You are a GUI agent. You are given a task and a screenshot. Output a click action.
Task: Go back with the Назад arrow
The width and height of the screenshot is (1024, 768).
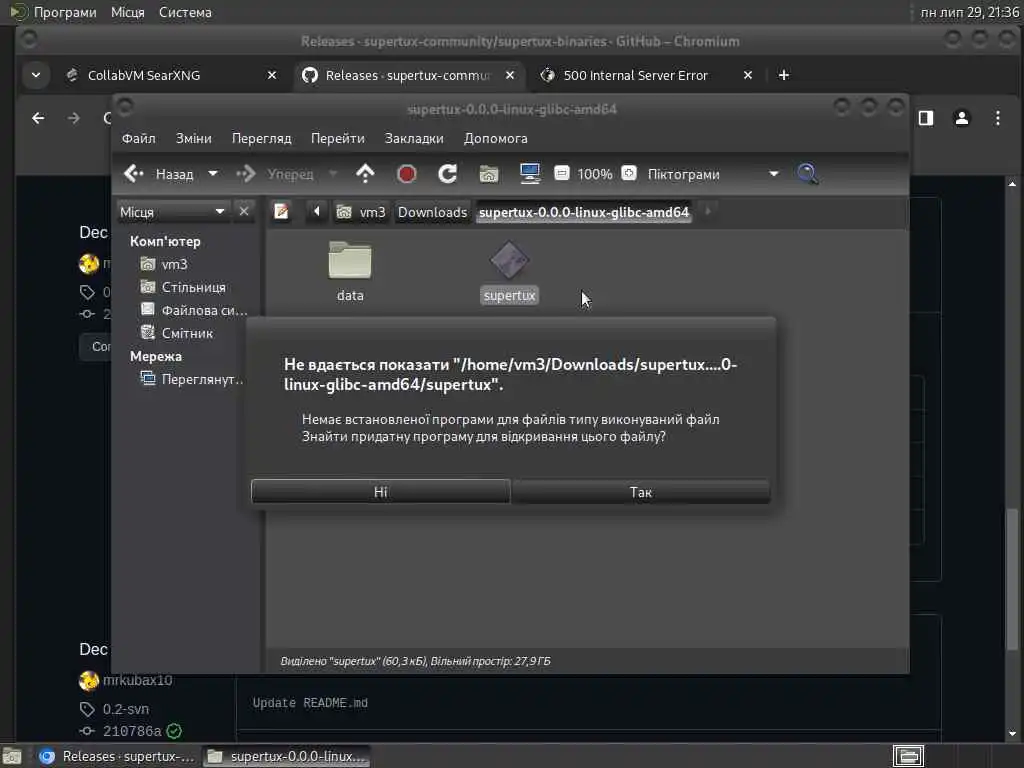(x=159, y=174)
